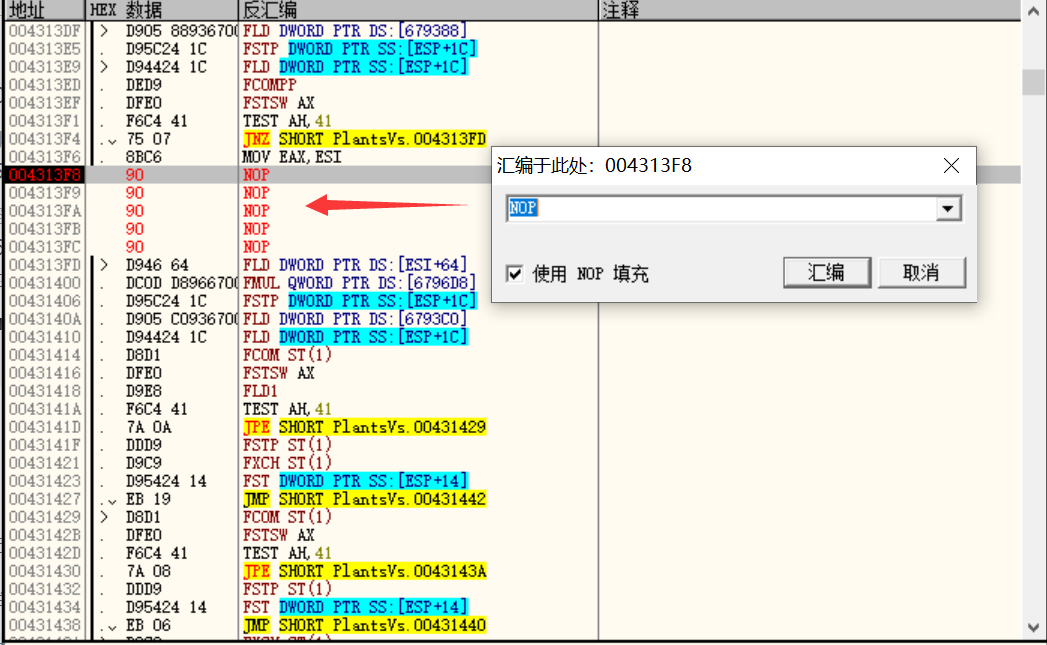1047x645 pixels.
Task: Click FLD DWORD PTR DS:[6793C0] instruction
Action: pyautogui.click(x=355, y=319)
